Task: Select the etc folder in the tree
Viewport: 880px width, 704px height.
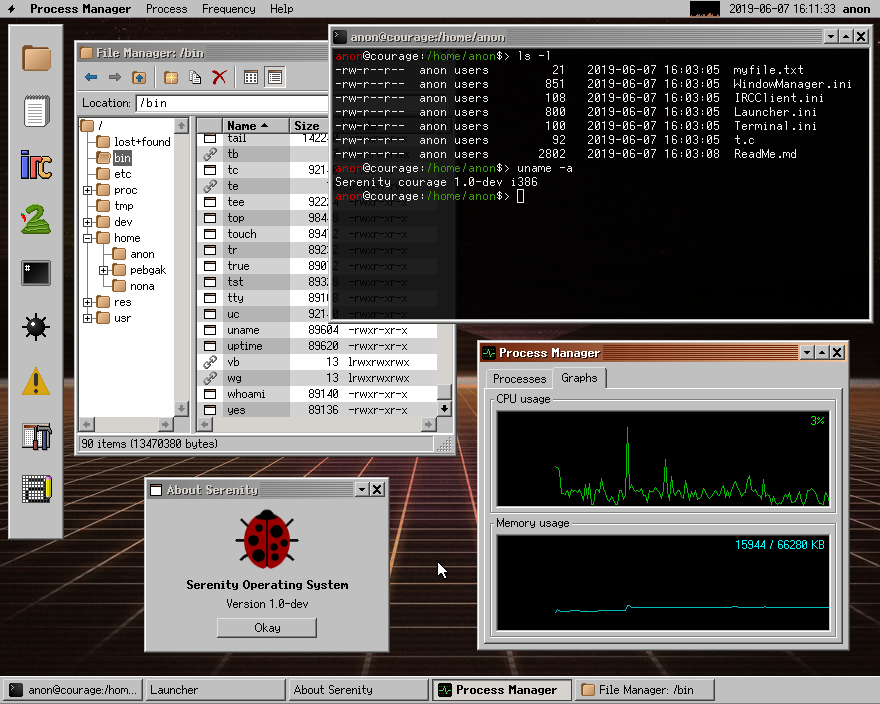Action: click(x=122, y=174)
